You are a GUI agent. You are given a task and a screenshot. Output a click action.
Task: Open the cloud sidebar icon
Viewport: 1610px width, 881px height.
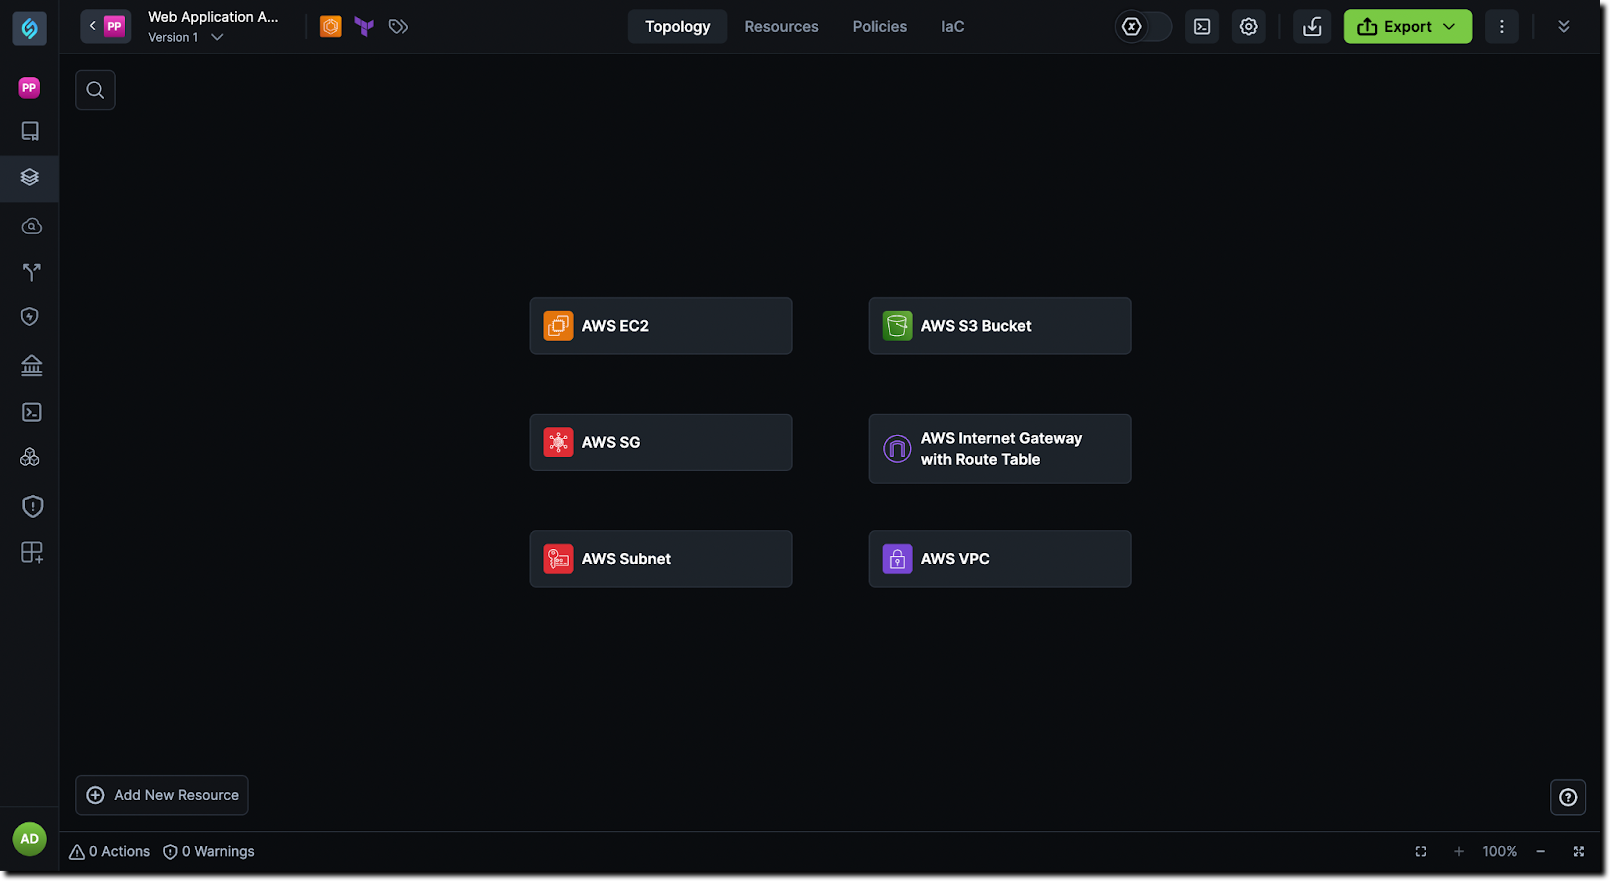31,226
